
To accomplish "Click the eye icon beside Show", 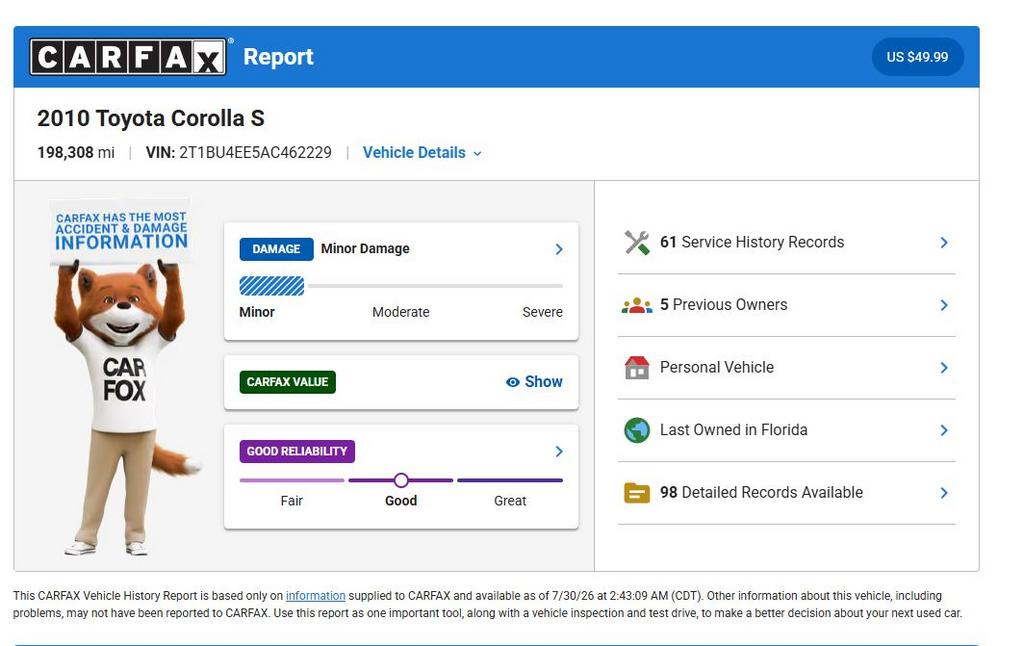I will coord(513,382).
